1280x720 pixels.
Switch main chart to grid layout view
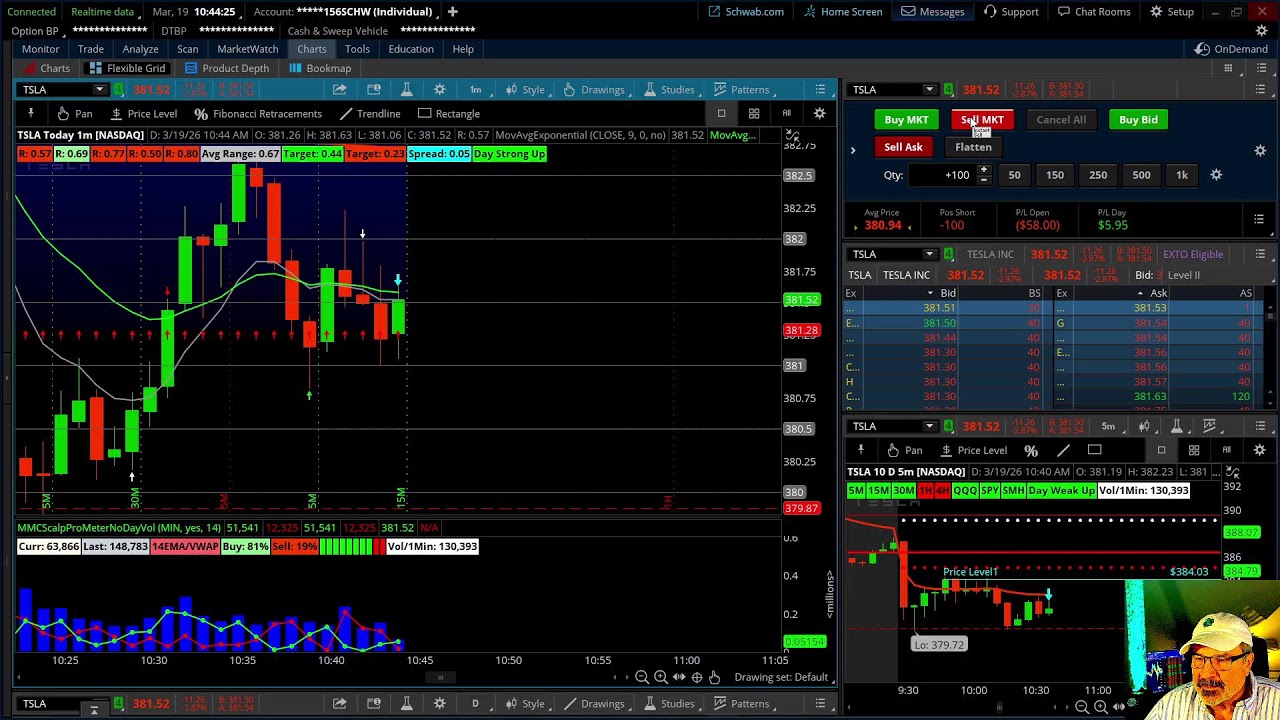click(754, 113)
